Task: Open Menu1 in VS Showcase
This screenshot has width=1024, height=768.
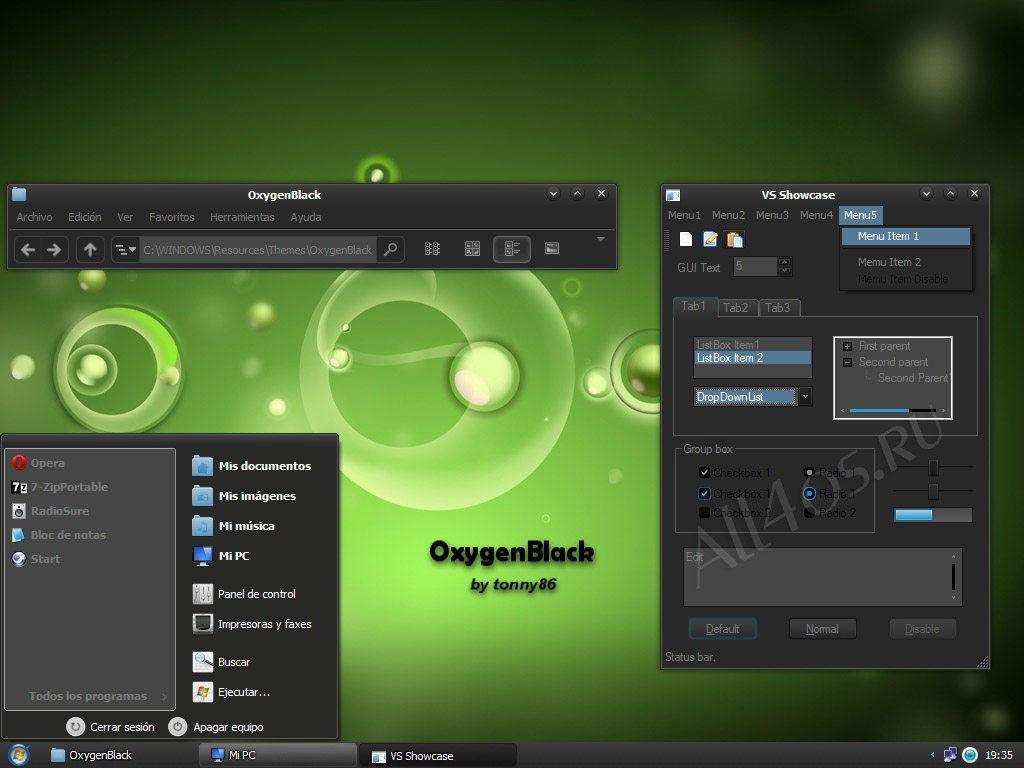Action: click(684, 215)
